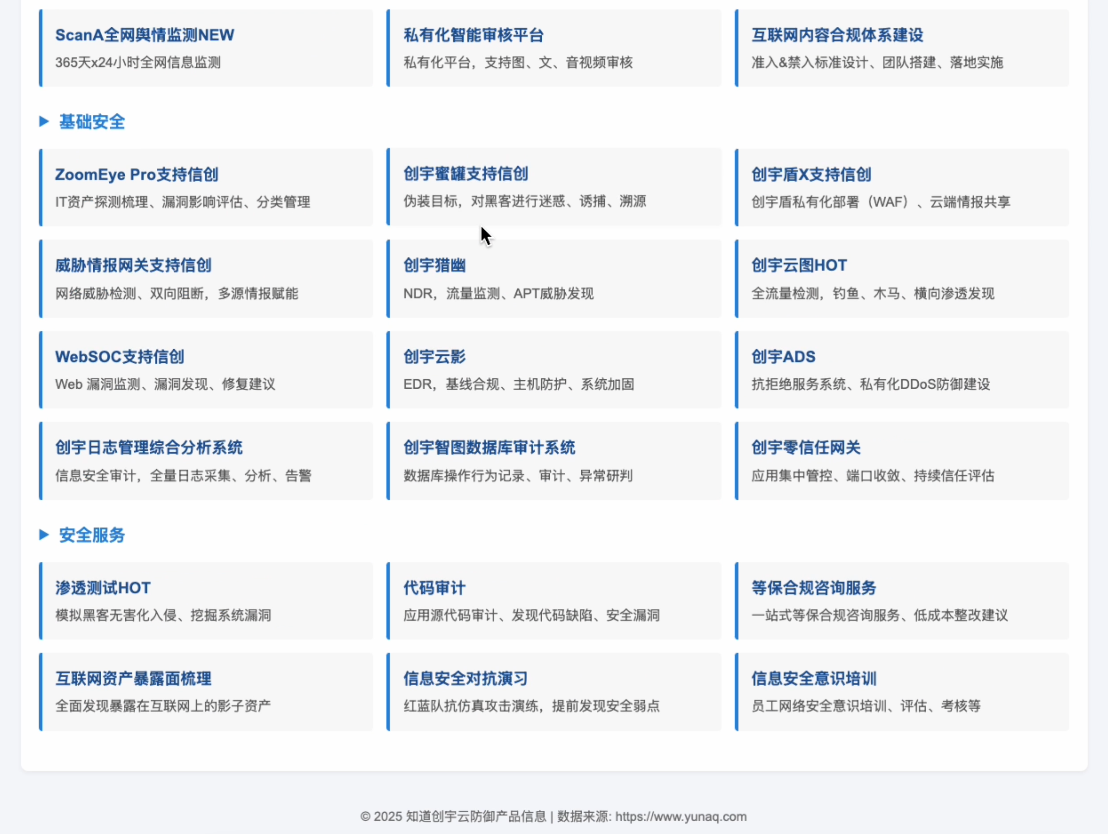Open the 代码审计 card
The height and width of the screenshot is (834, 1108).
click(554, 601)
